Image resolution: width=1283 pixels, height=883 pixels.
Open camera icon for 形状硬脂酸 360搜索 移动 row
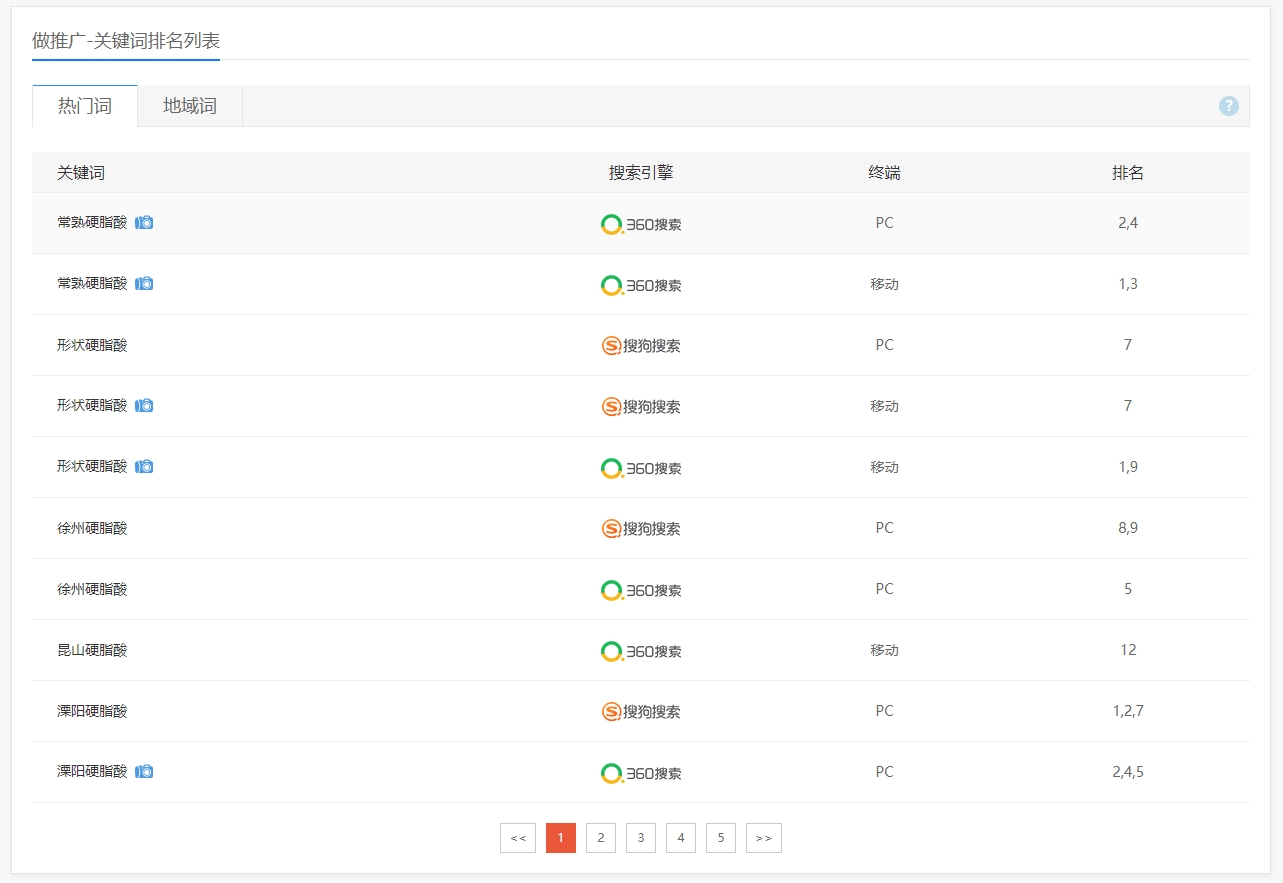144,467
